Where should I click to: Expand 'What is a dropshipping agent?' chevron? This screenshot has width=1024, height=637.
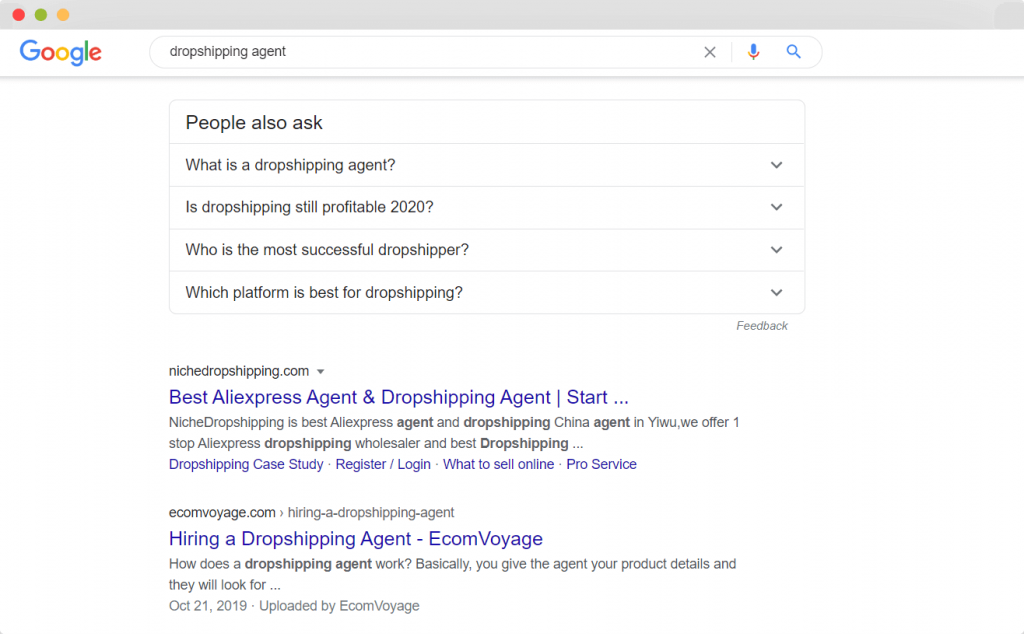(x=776, y=165)
